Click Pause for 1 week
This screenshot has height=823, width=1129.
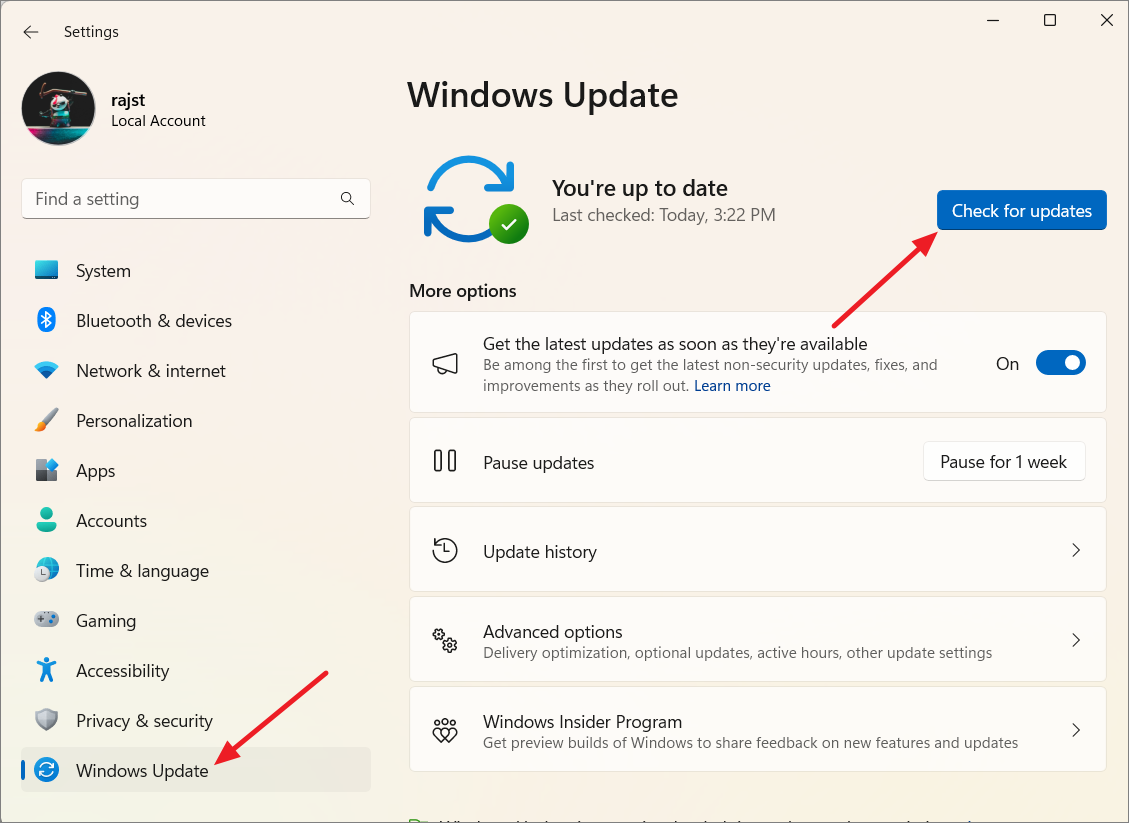[1003, 461]
